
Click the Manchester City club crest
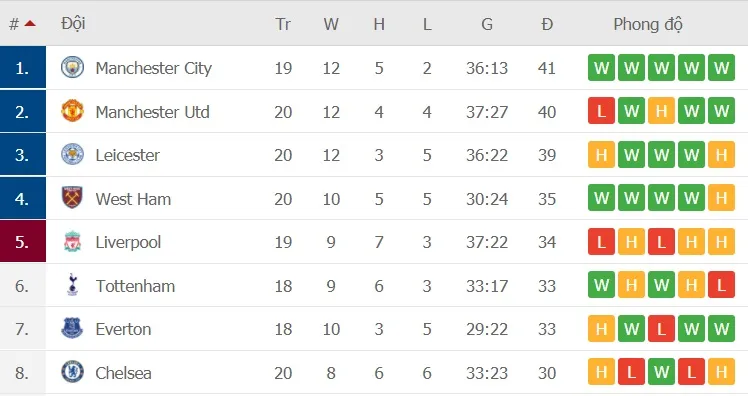[73, 67]
